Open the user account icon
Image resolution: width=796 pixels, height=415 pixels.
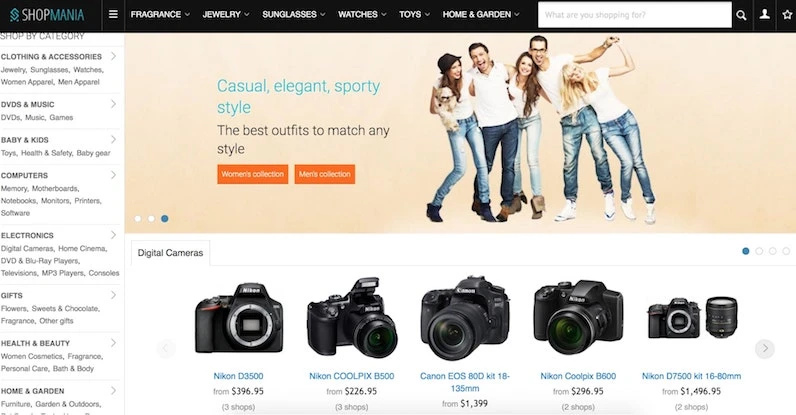pos(765,15)
